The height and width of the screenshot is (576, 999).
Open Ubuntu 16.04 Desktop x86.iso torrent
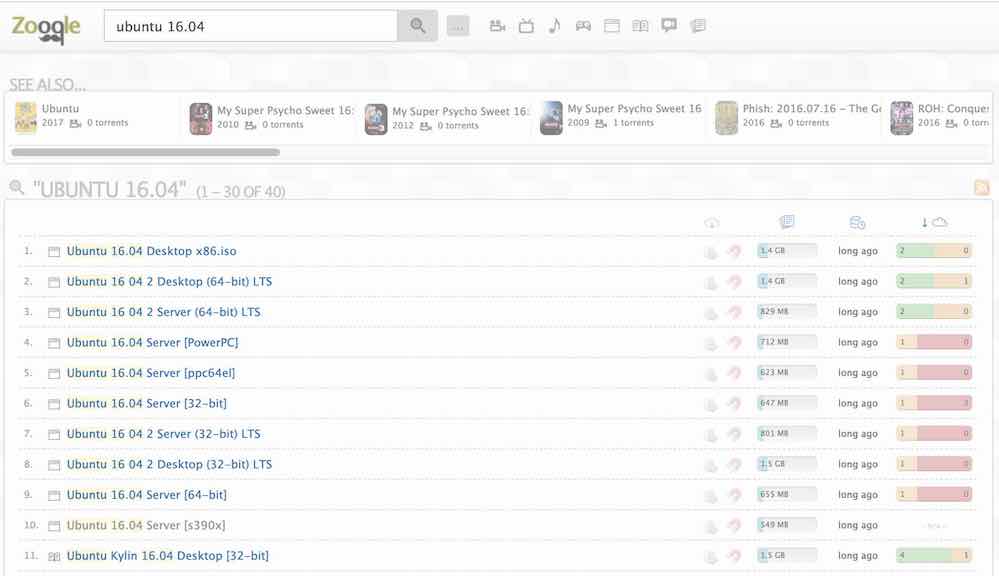151,251
